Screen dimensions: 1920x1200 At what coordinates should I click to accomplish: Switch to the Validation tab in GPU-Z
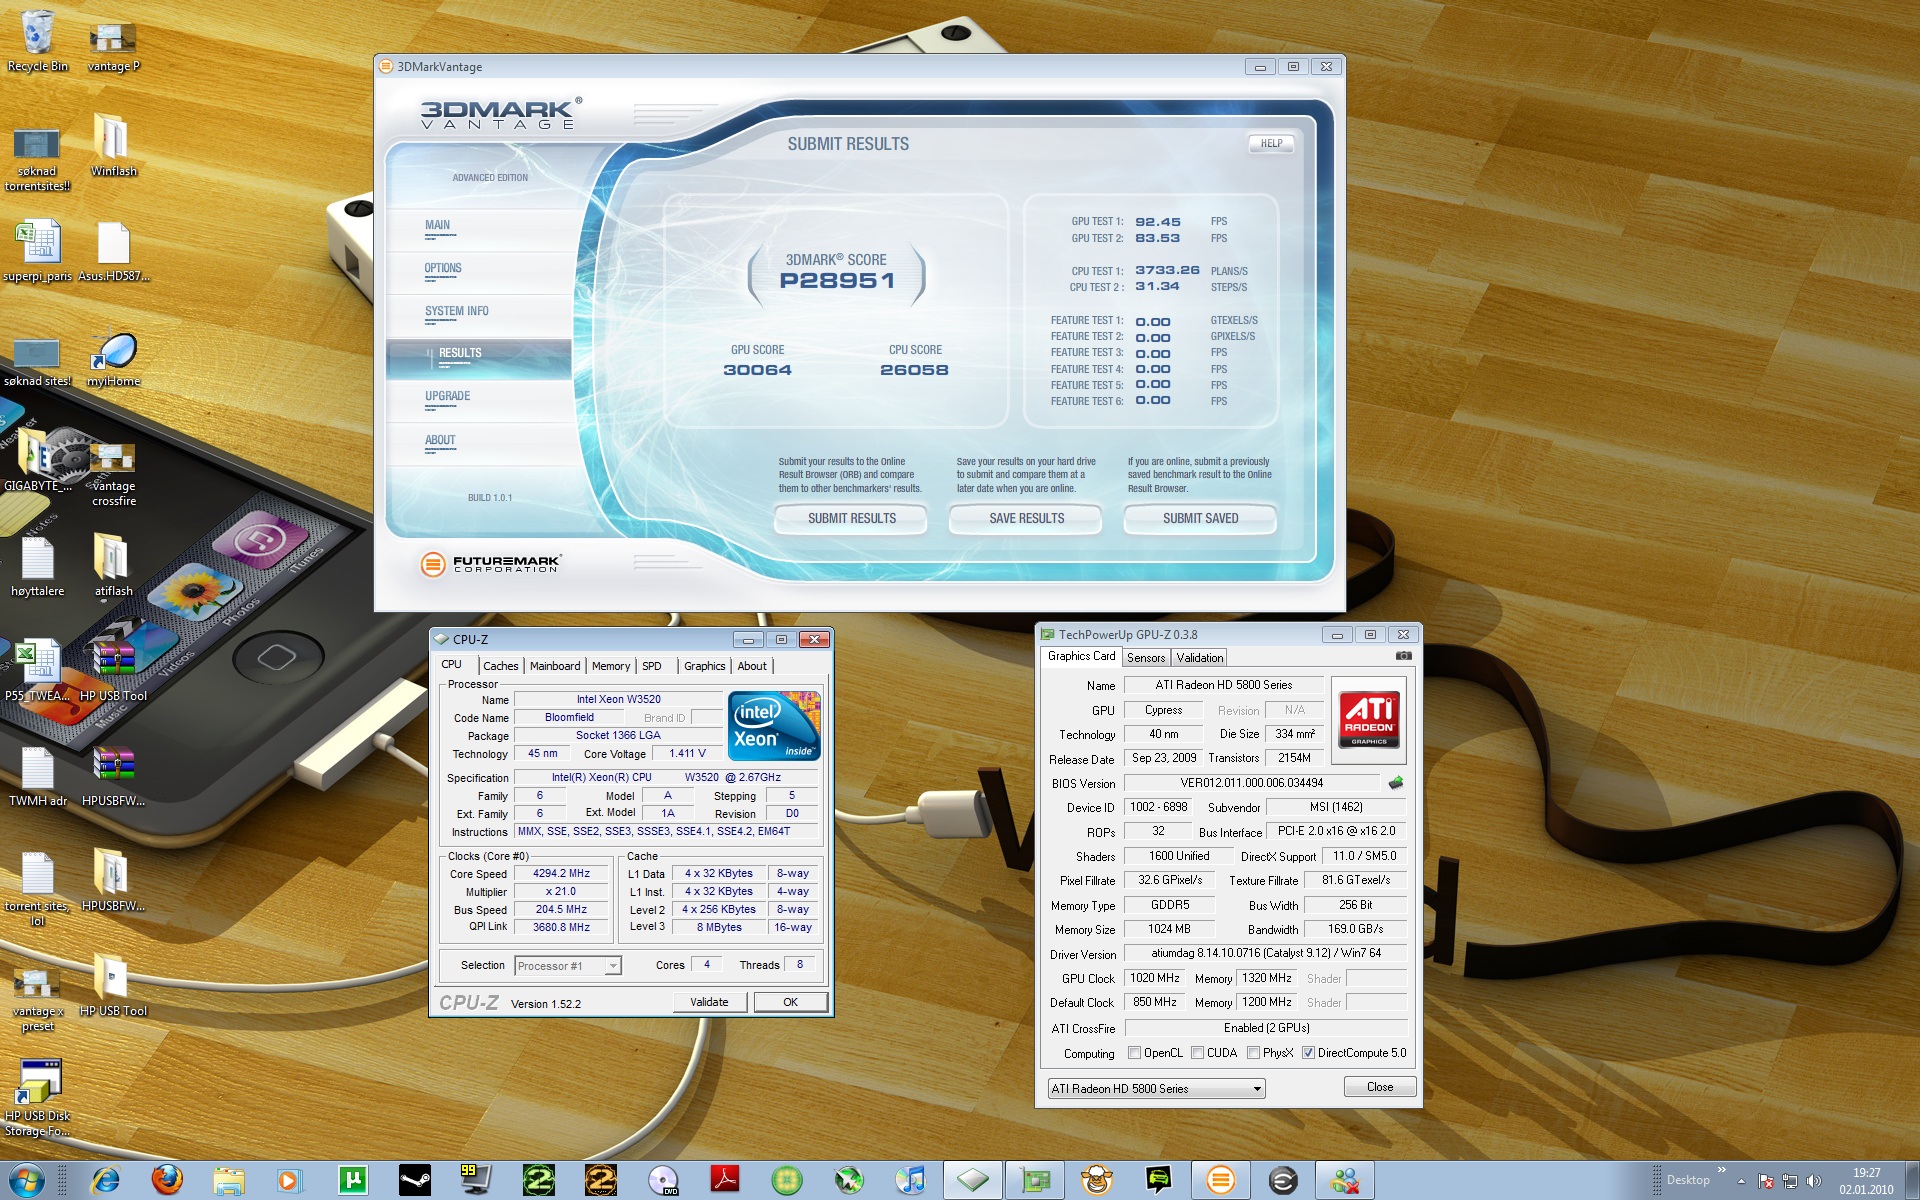[1199, 658]
